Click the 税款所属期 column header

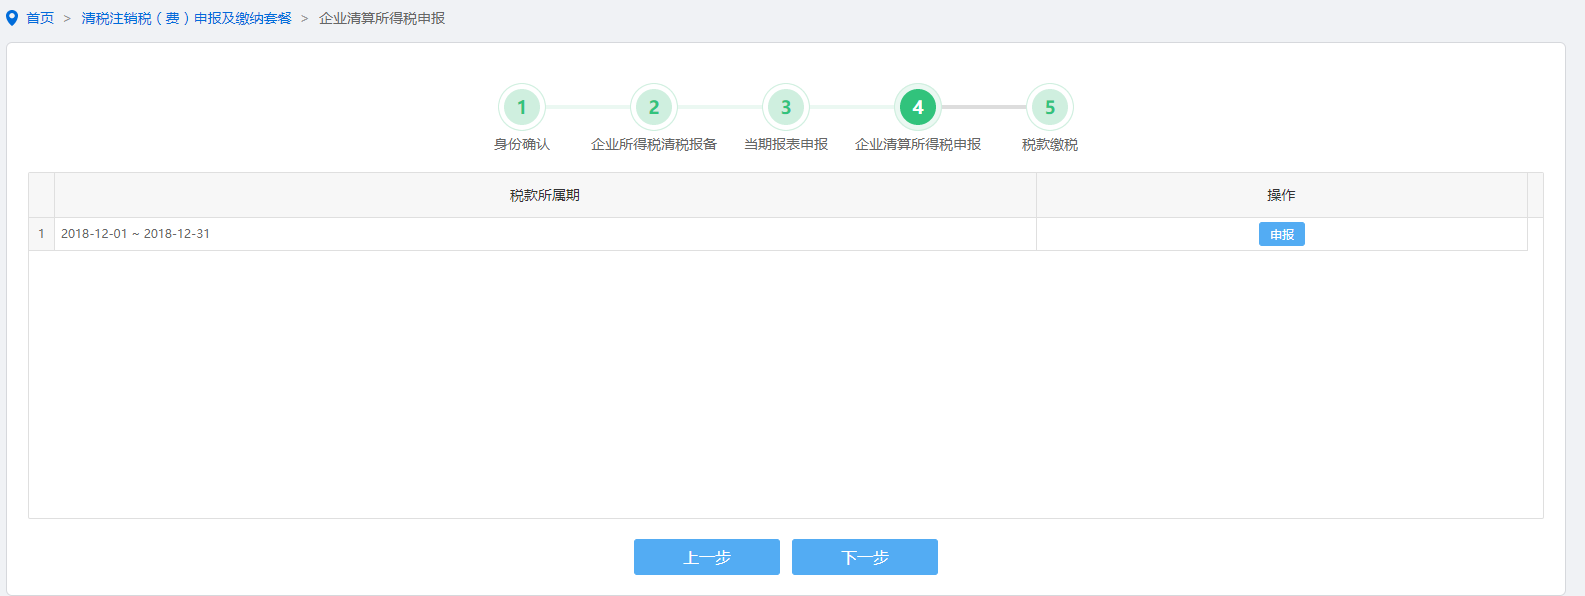tap(545, 195)
